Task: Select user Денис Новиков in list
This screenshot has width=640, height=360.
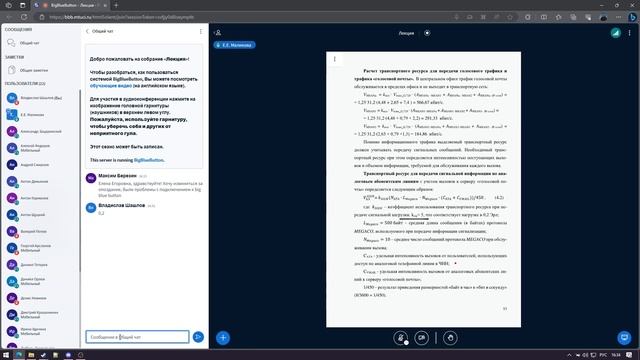Action: pos(41,298)
